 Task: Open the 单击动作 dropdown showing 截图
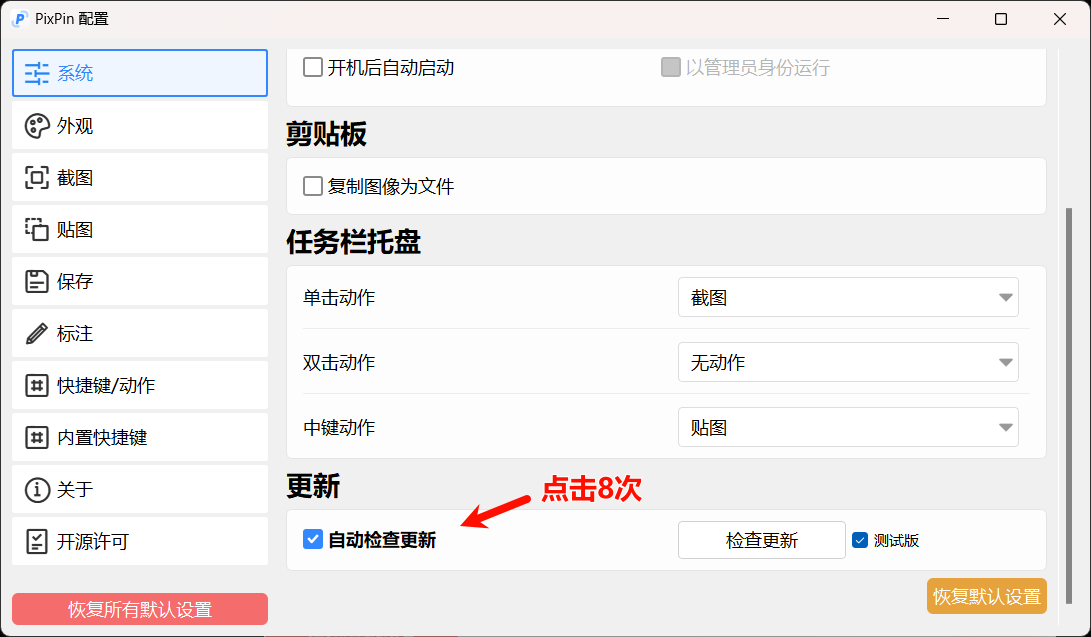(847, 297)
